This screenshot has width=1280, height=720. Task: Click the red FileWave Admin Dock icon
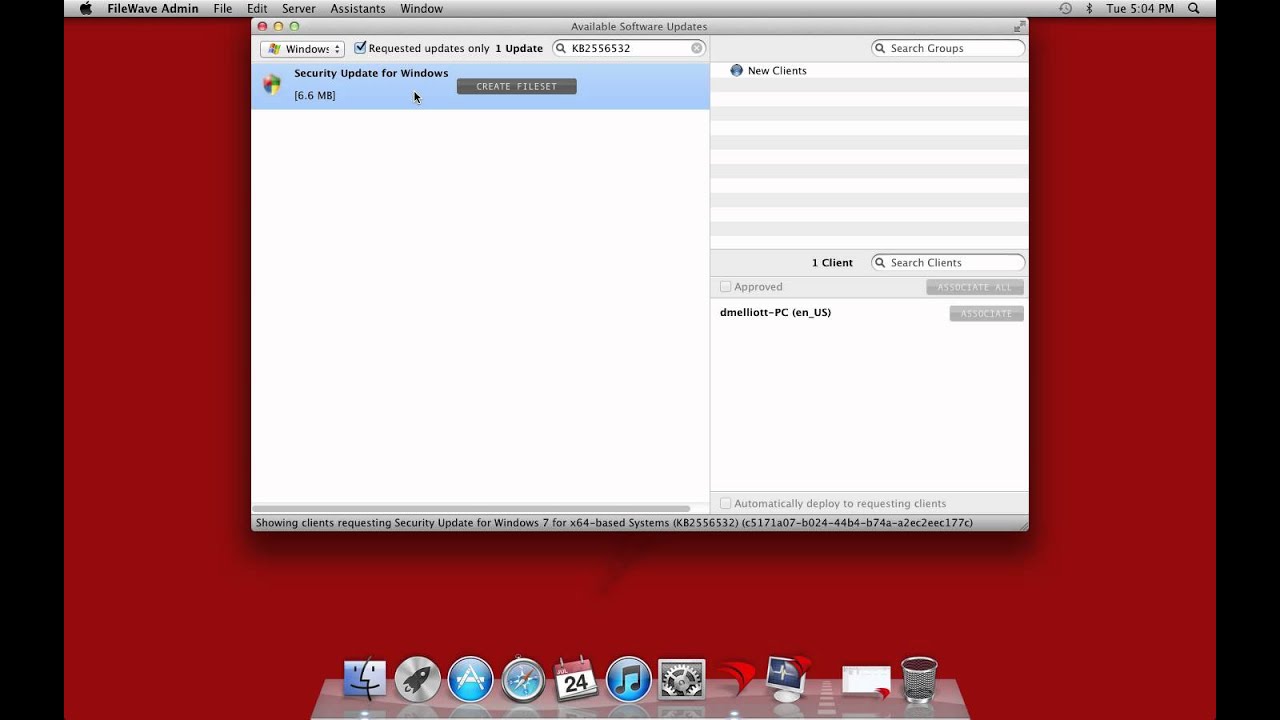[735, 679]
